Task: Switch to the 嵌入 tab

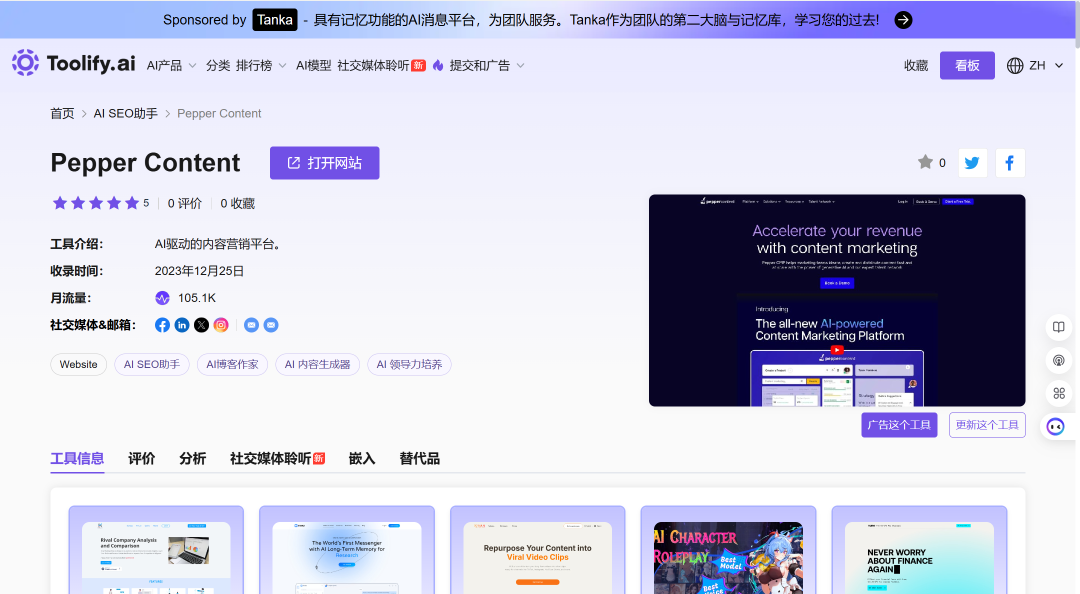Action: pos(362,458)
